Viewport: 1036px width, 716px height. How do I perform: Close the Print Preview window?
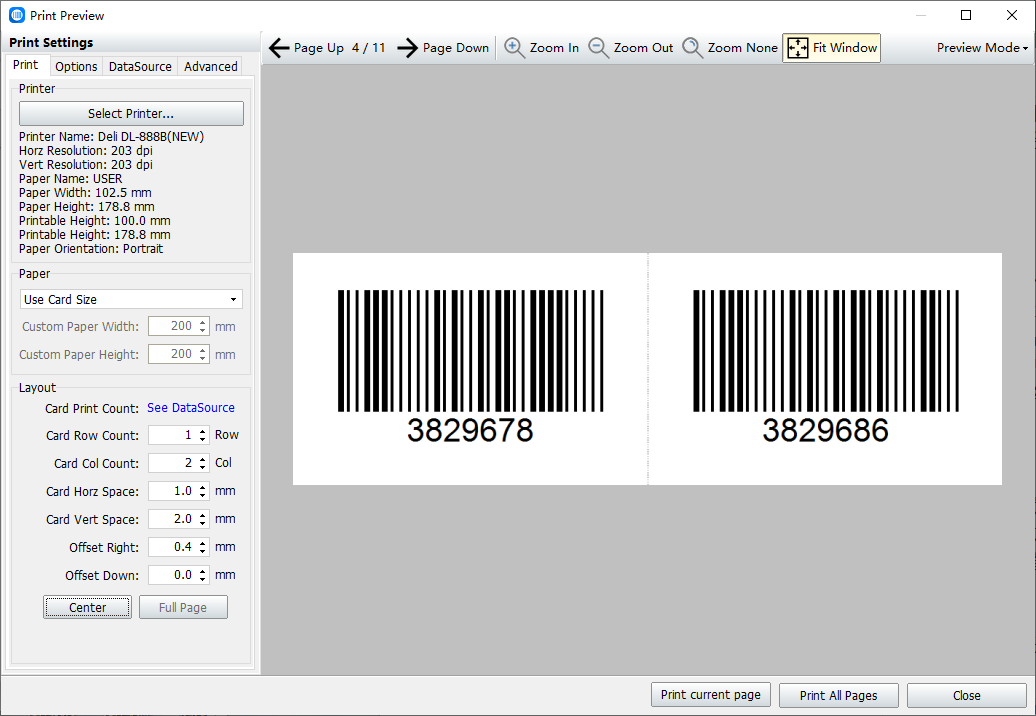point(1012,15)
